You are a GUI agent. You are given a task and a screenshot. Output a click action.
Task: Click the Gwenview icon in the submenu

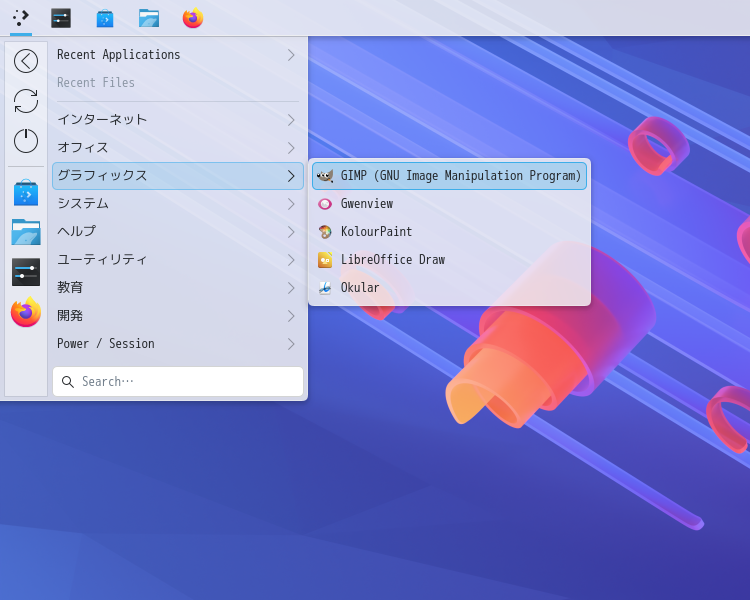tap(325, 204)
